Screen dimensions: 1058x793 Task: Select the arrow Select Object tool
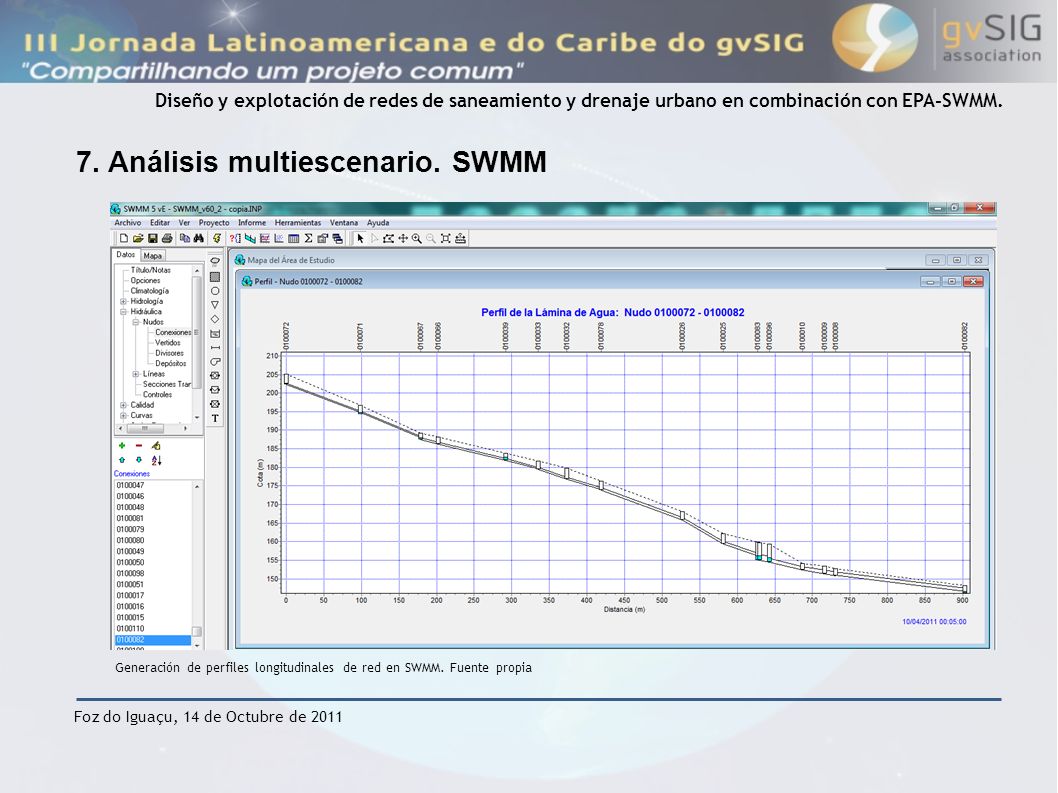click(360, 238)
